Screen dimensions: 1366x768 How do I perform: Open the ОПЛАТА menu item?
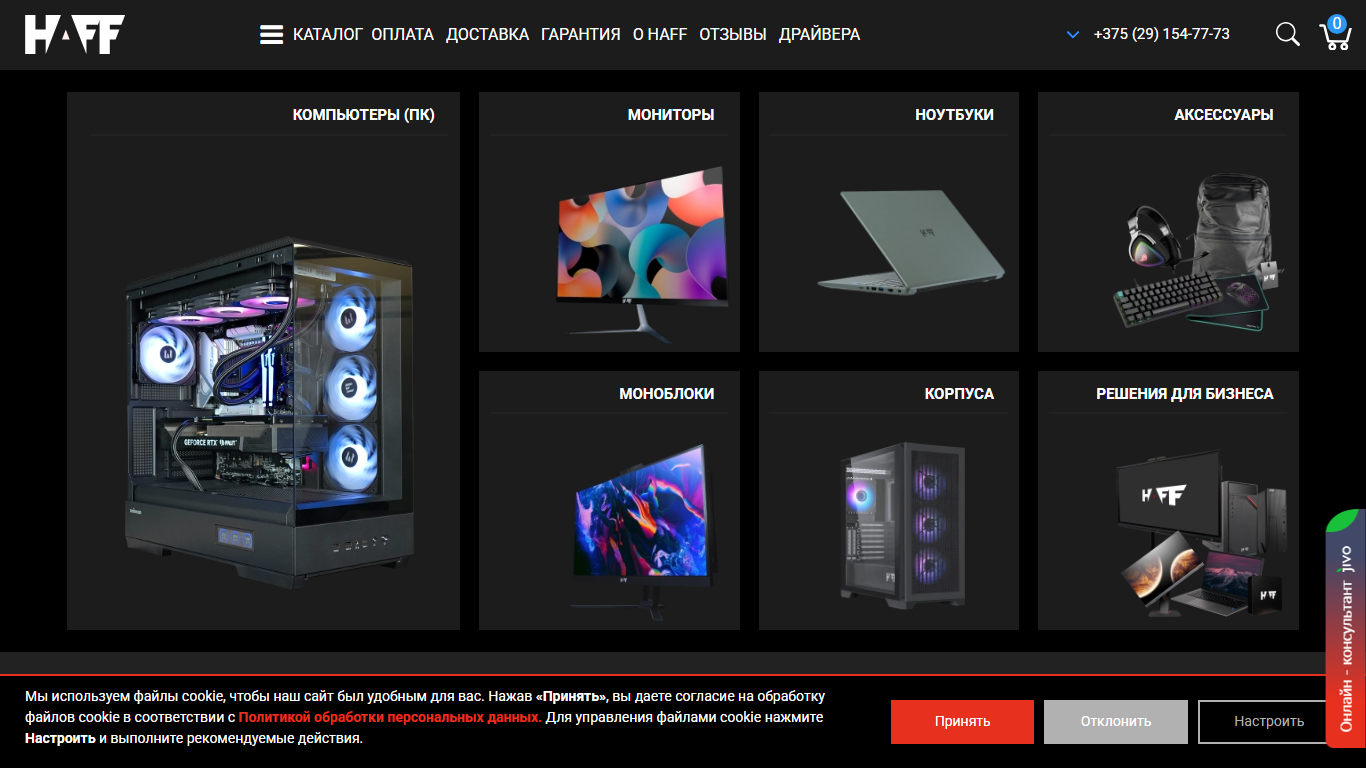[x=402, y=34]
